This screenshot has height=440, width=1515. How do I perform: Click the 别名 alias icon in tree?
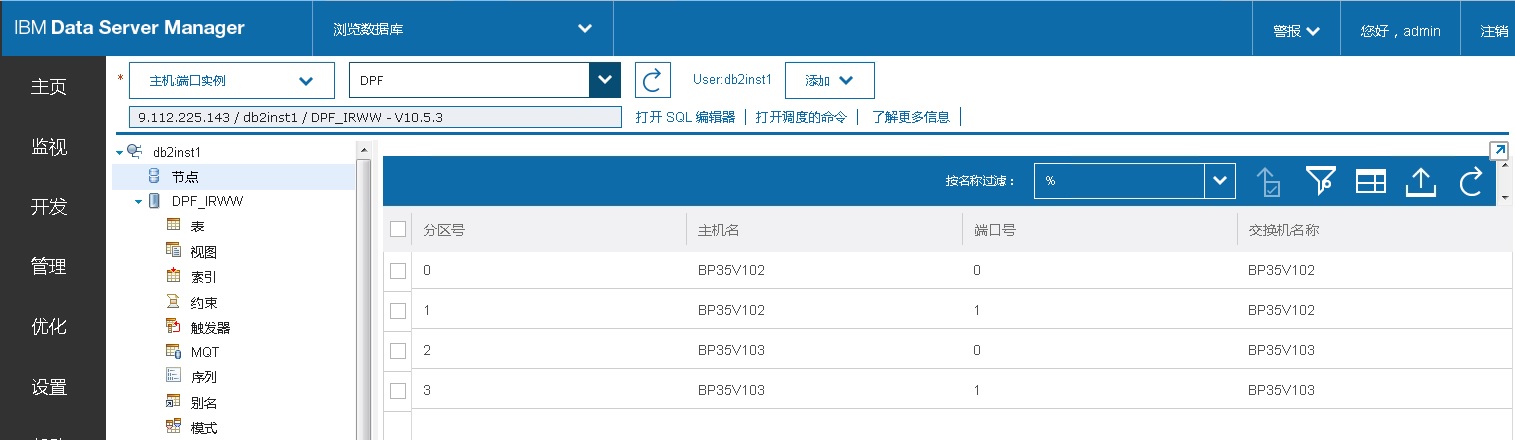172,402
